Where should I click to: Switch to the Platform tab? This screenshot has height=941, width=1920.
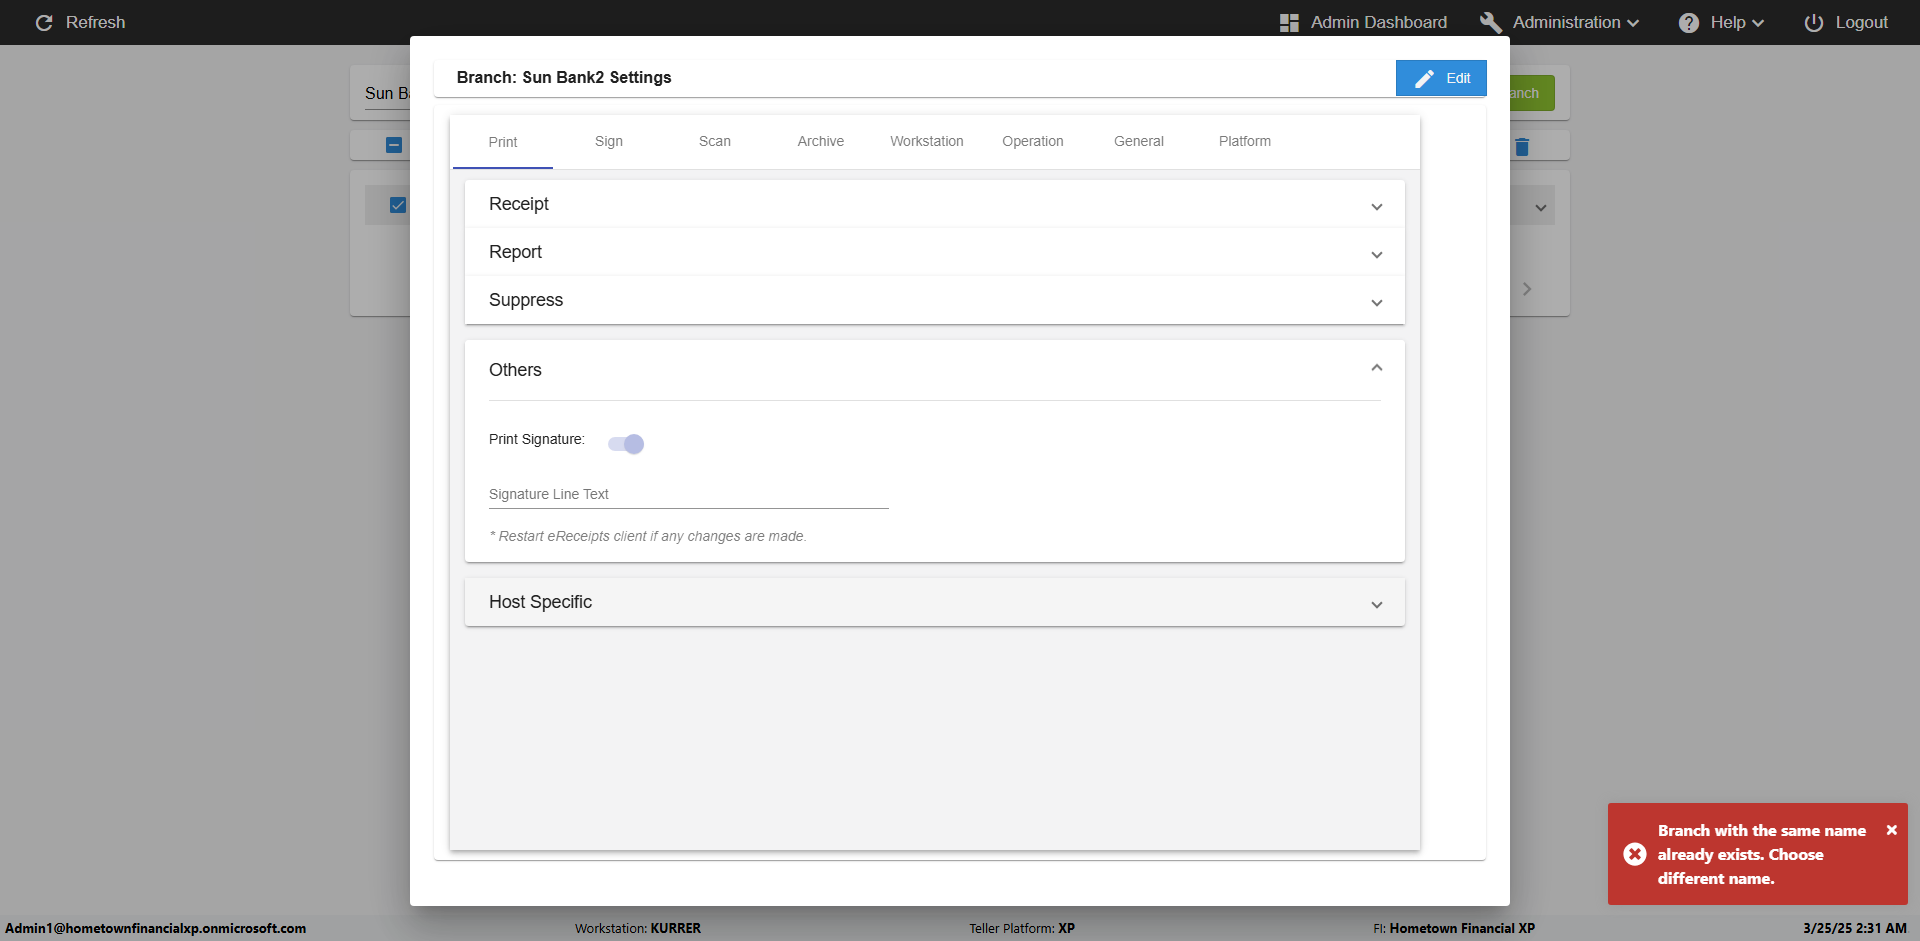click(1244, 141)
